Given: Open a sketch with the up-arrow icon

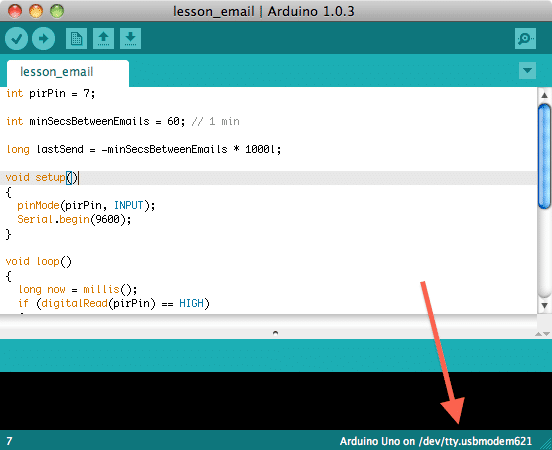Looking at the screenshot, I should (x=103, y=38).
